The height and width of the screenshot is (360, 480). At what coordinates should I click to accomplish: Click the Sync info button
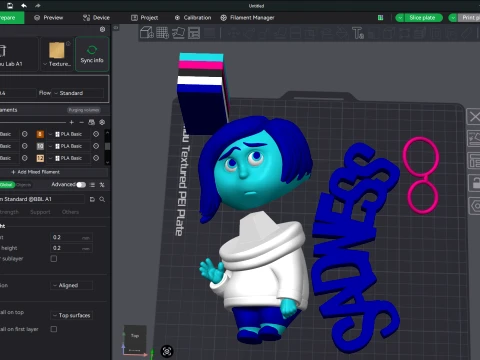point(92,54)
